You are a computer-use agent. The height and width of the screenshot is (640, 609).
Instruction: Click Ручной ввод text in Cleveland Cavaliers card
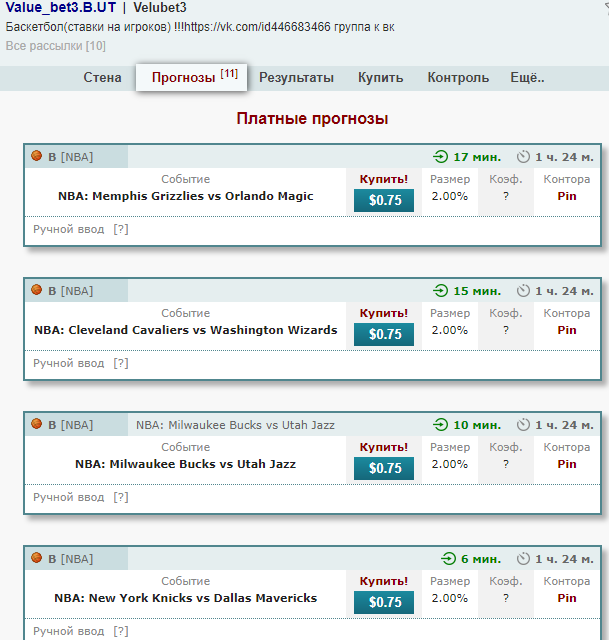(69, 363)
